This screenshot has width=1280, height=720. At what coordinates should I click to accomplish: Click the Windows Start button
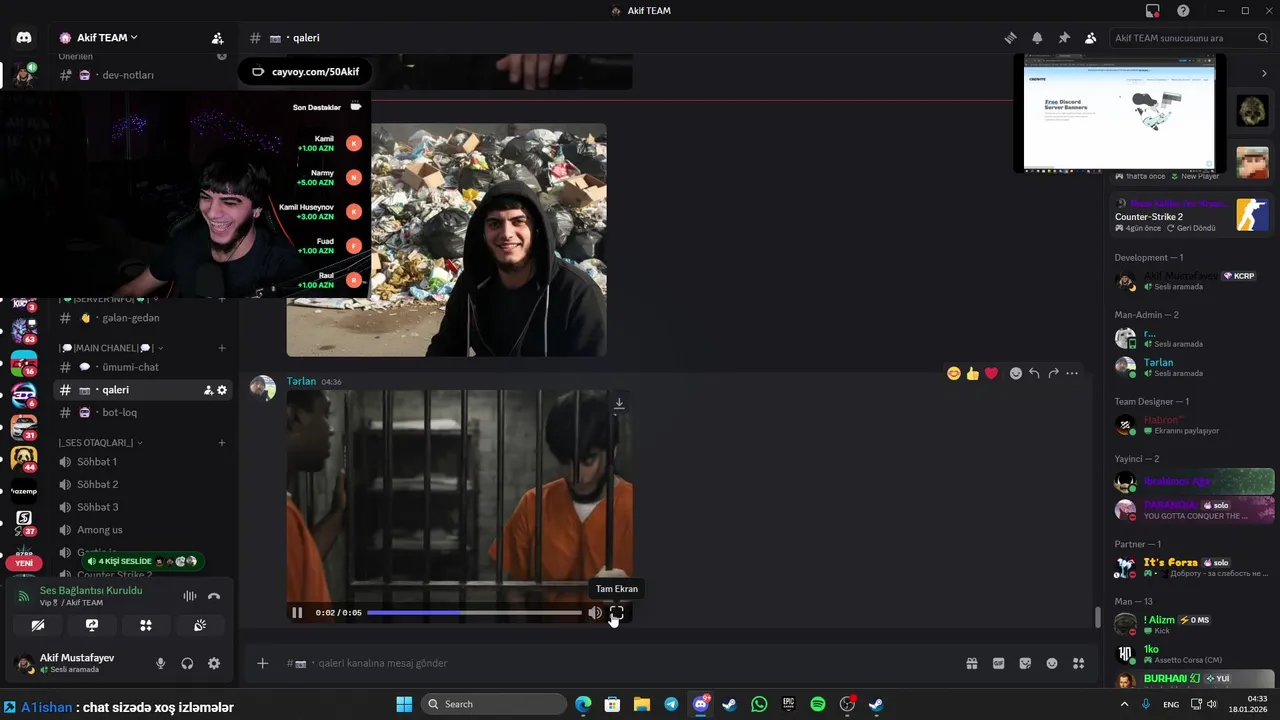(404, 704)
